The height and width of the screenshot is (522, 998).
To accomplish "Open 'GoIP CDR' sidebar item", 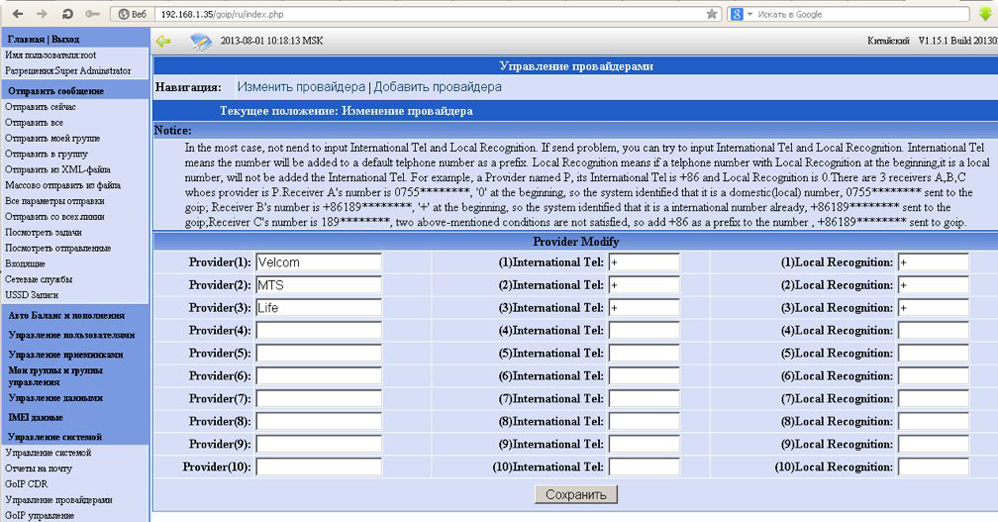I will click(26, 484).
